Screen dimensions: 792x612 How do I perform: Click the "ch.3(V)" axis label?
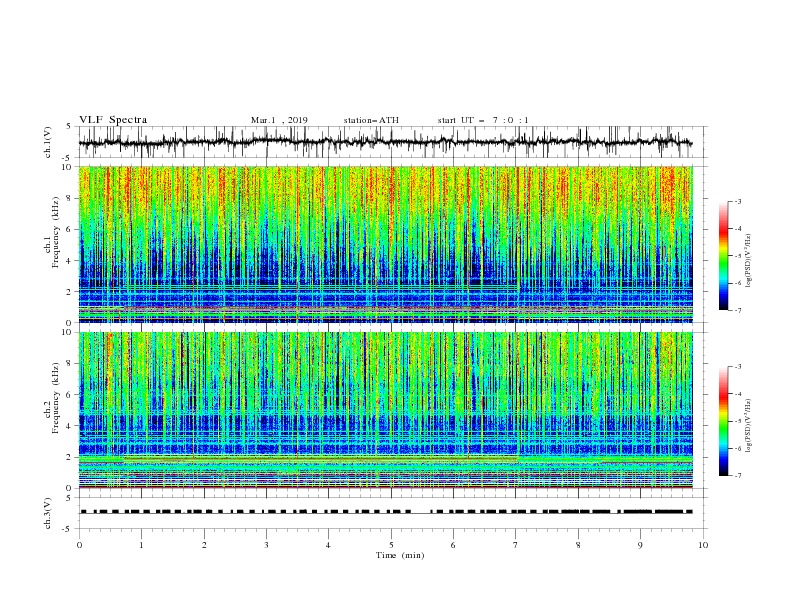48,513
